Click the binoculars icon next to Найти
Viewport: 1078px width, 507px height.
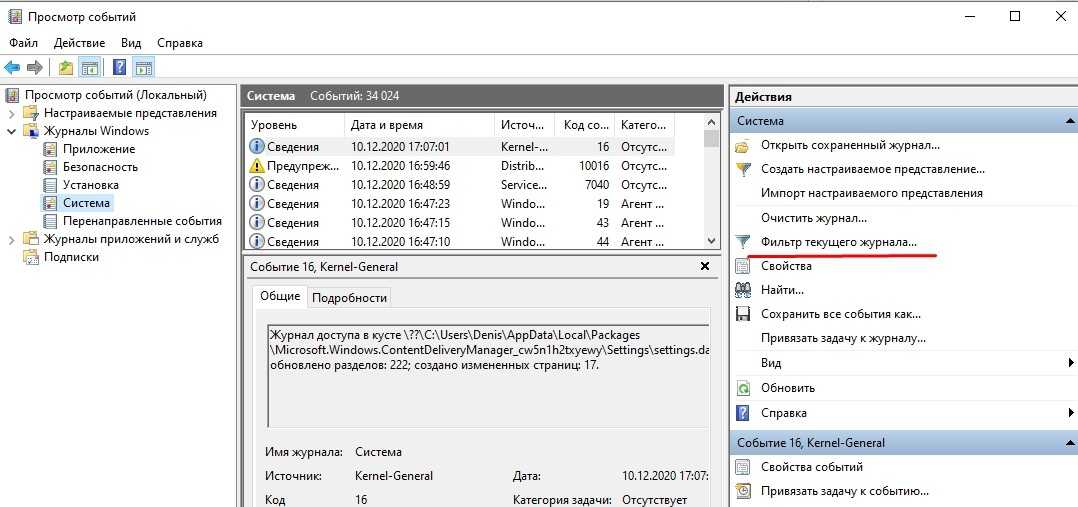[743, 290]
